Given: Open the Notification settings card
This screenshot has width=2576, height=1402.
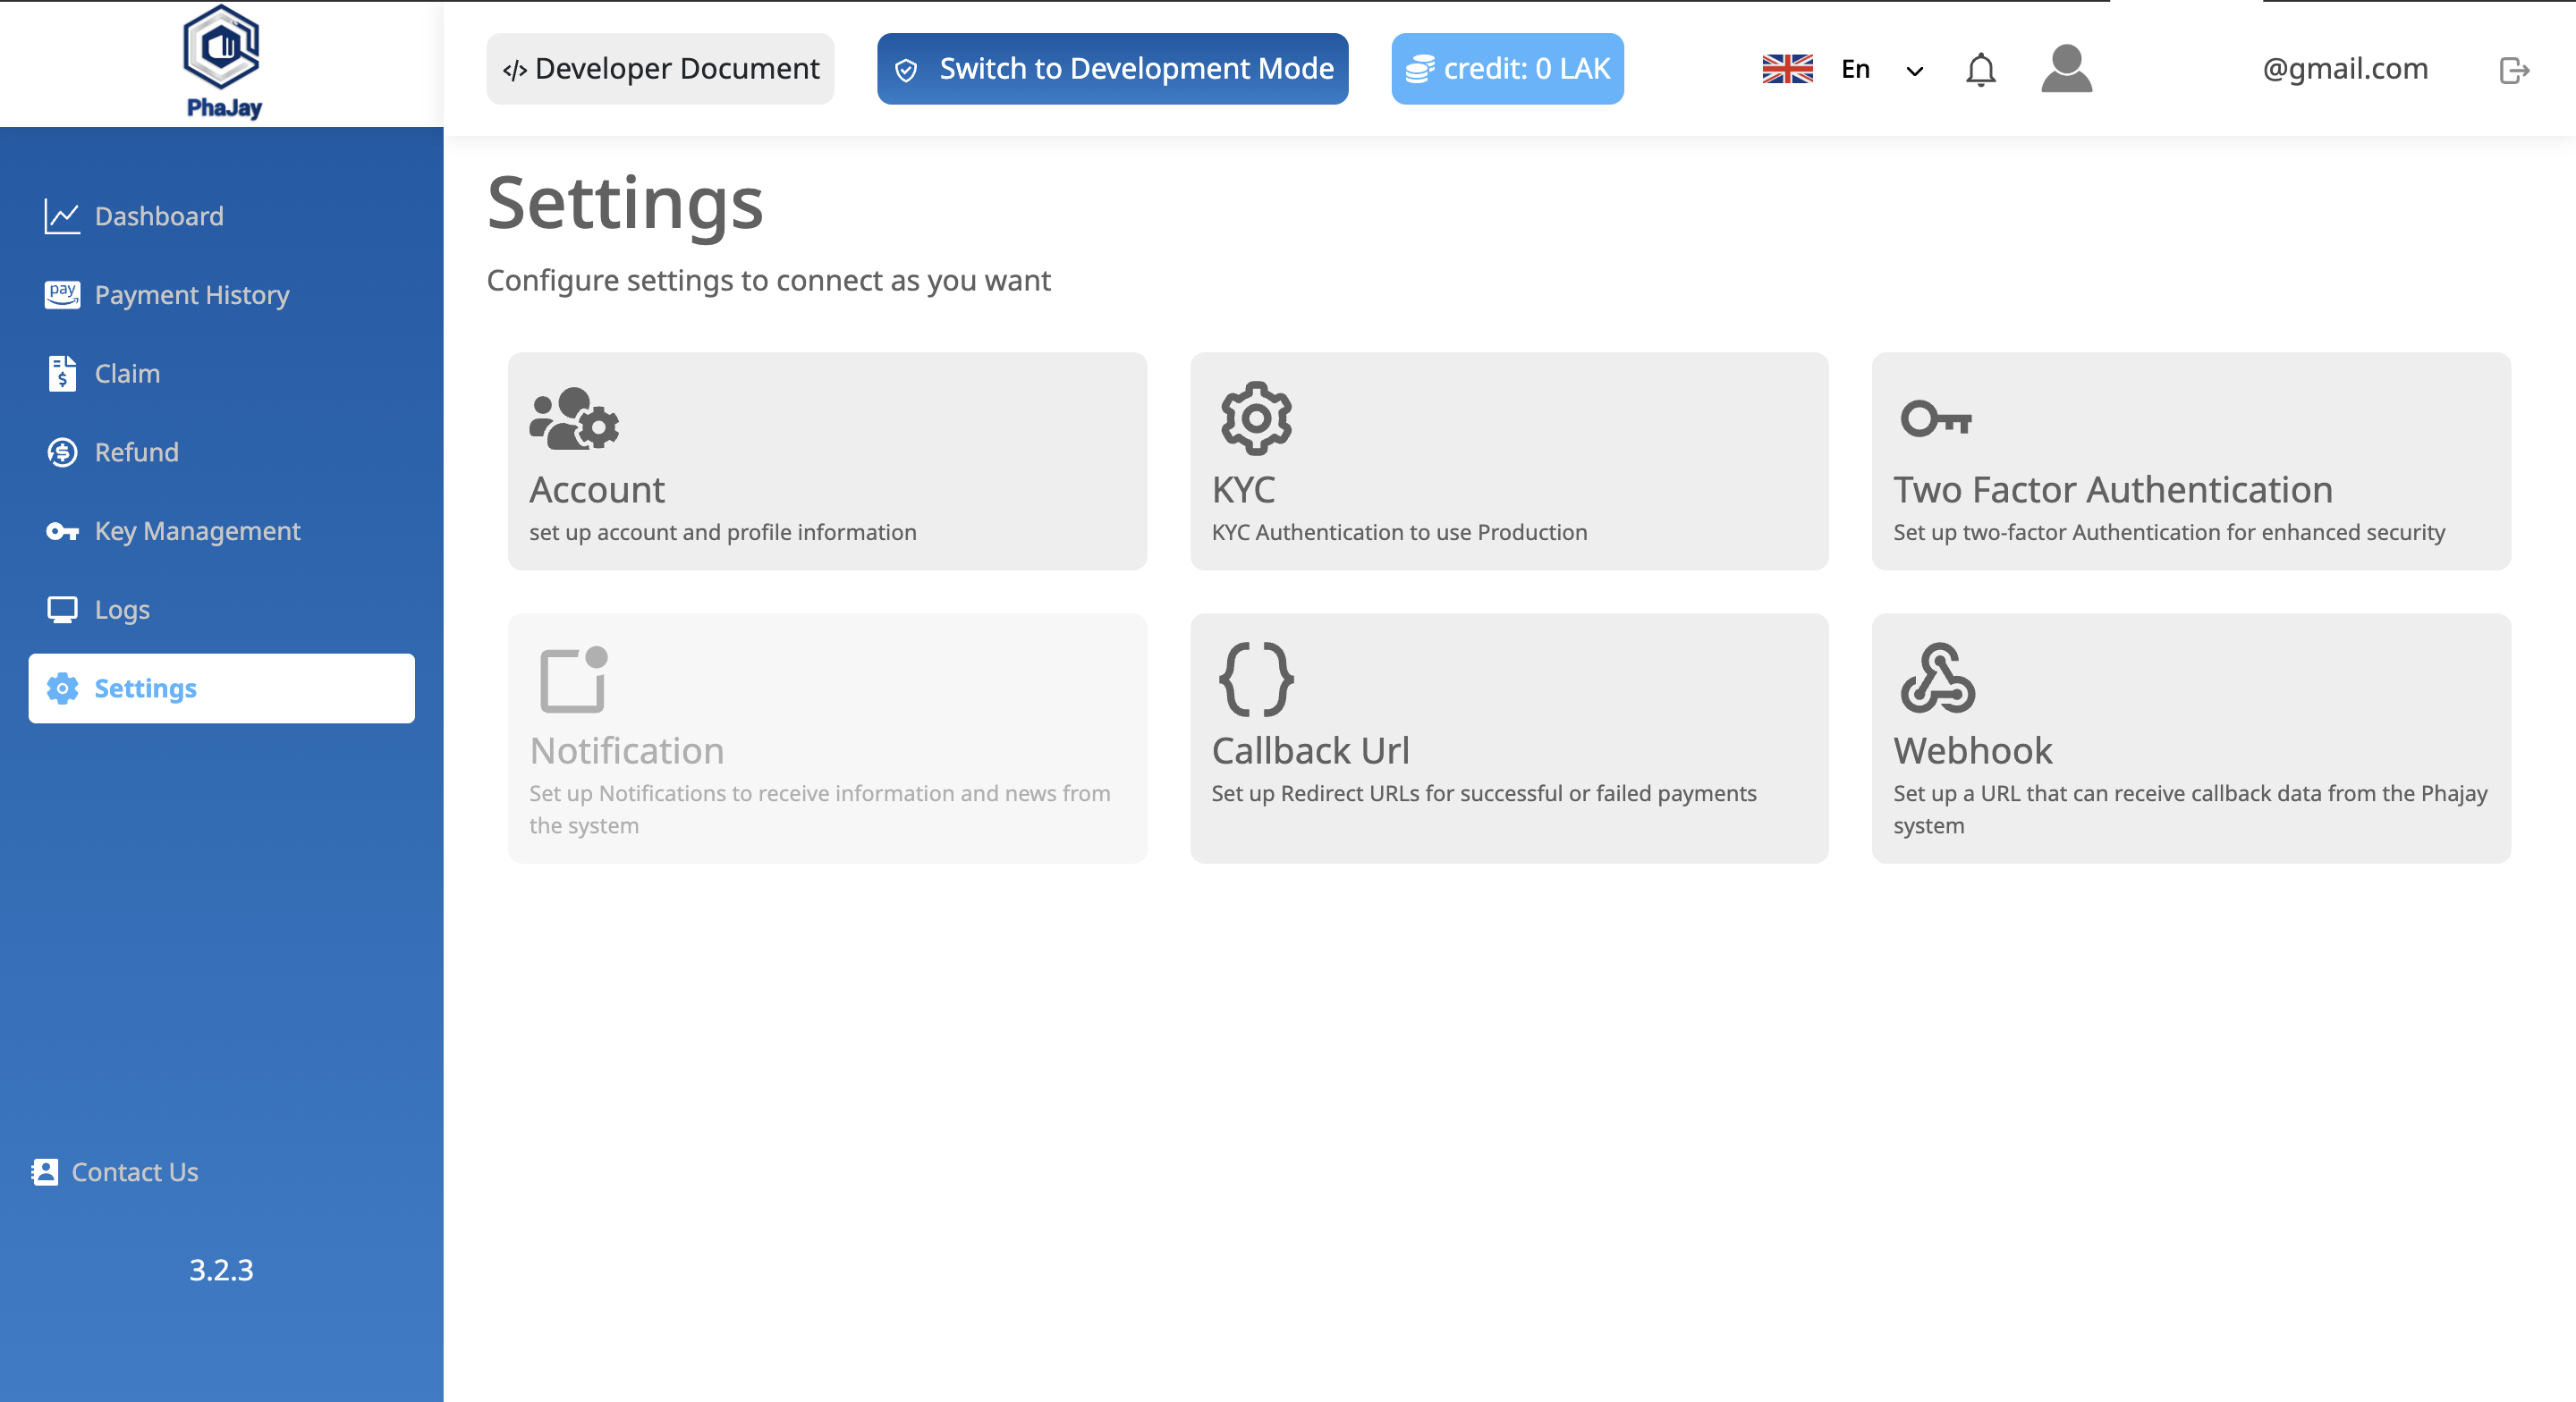Looking at the screenshot, I should tap(827, 738).
